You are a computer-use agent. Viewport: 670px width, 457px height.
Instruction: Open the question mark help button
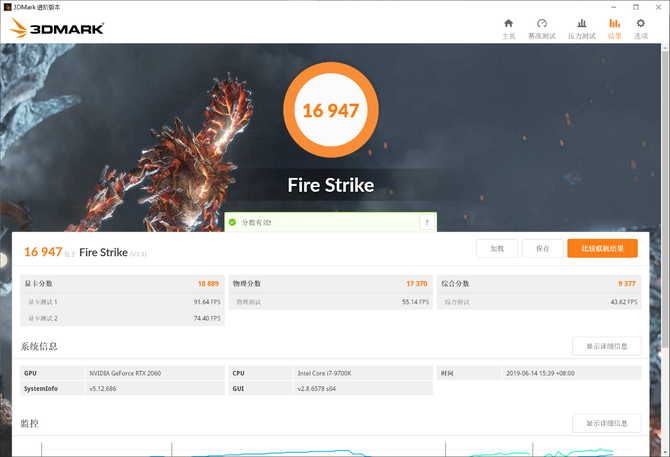[427, 222]
